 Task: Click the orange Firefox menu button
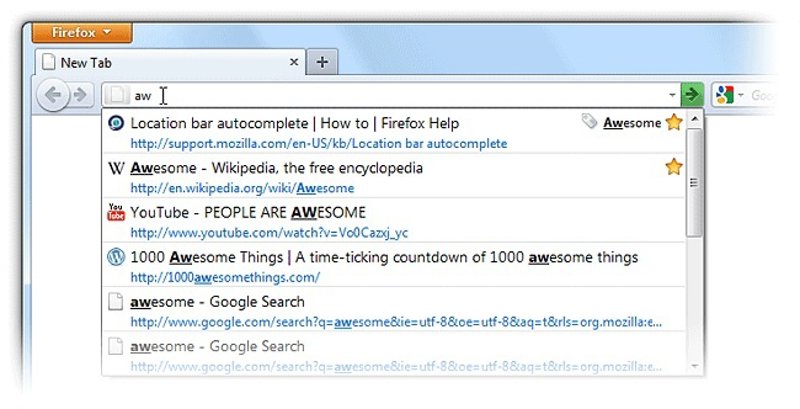pos(82,32)
